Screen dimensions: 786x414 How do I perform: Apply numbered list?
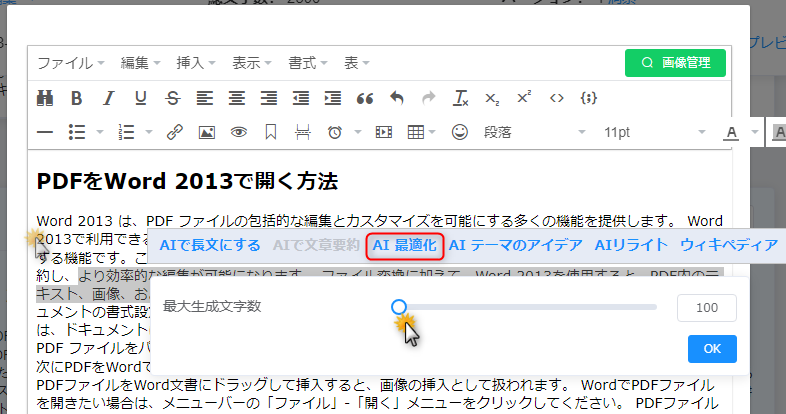(x=126, y=132)
